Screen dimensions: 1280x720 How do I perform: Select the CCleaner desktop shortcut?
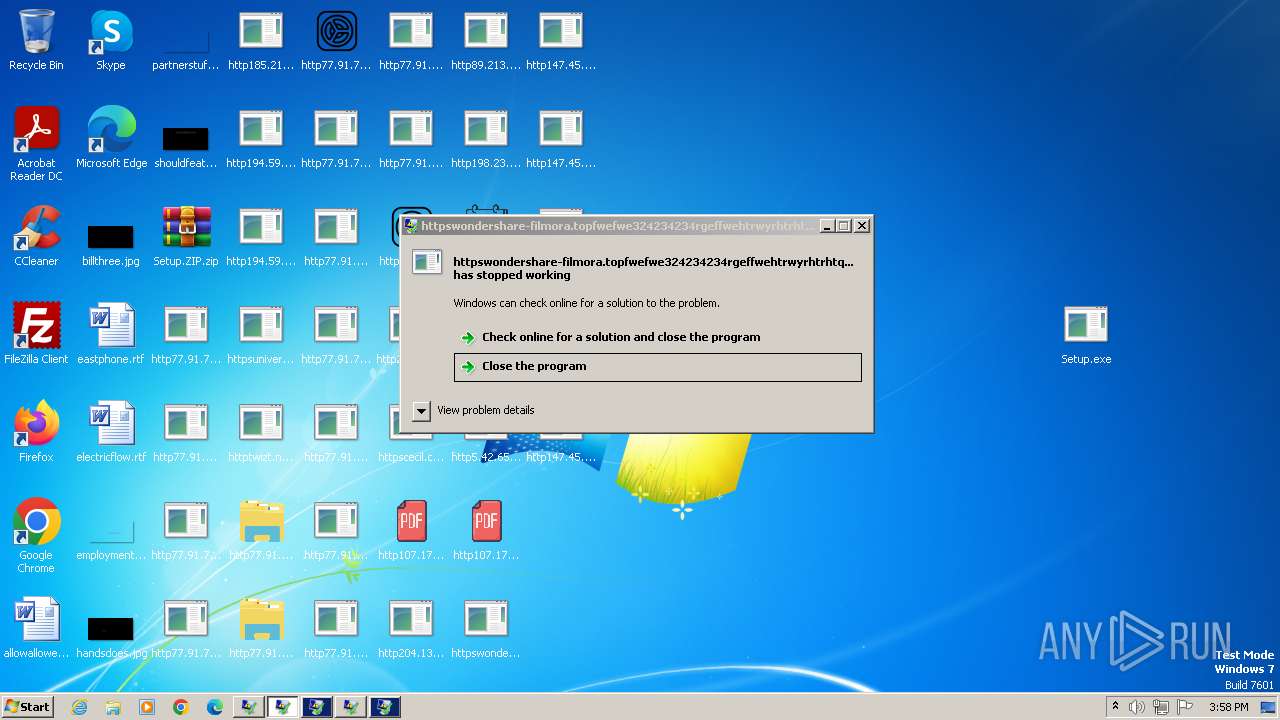[x=36, y=237]
